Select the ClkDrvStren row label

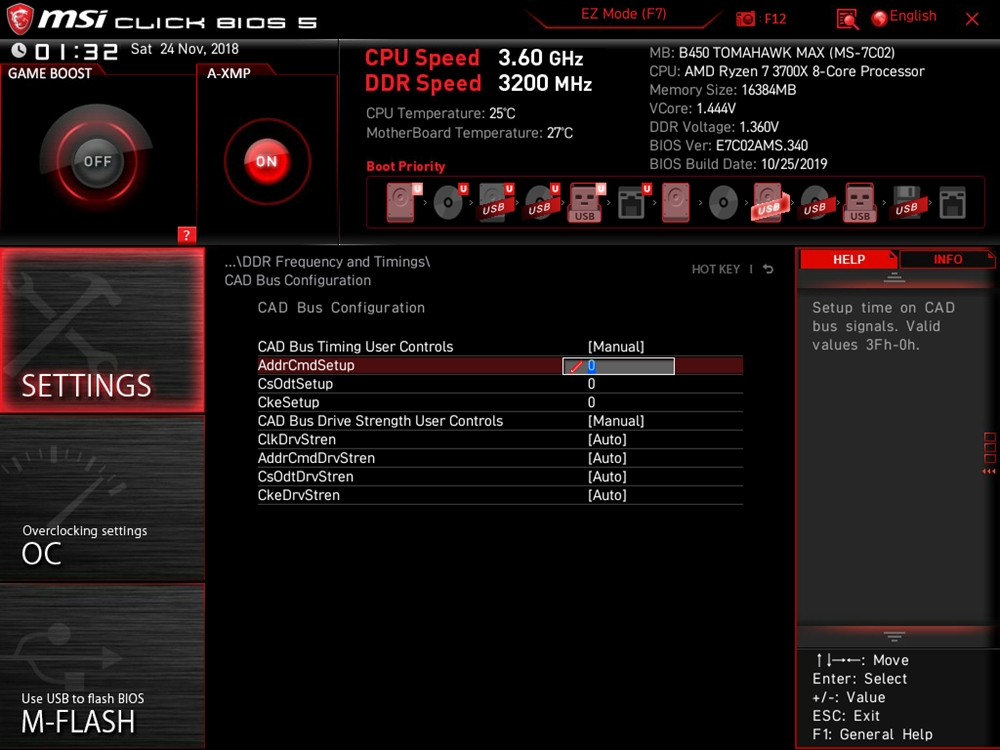point(297,439)
